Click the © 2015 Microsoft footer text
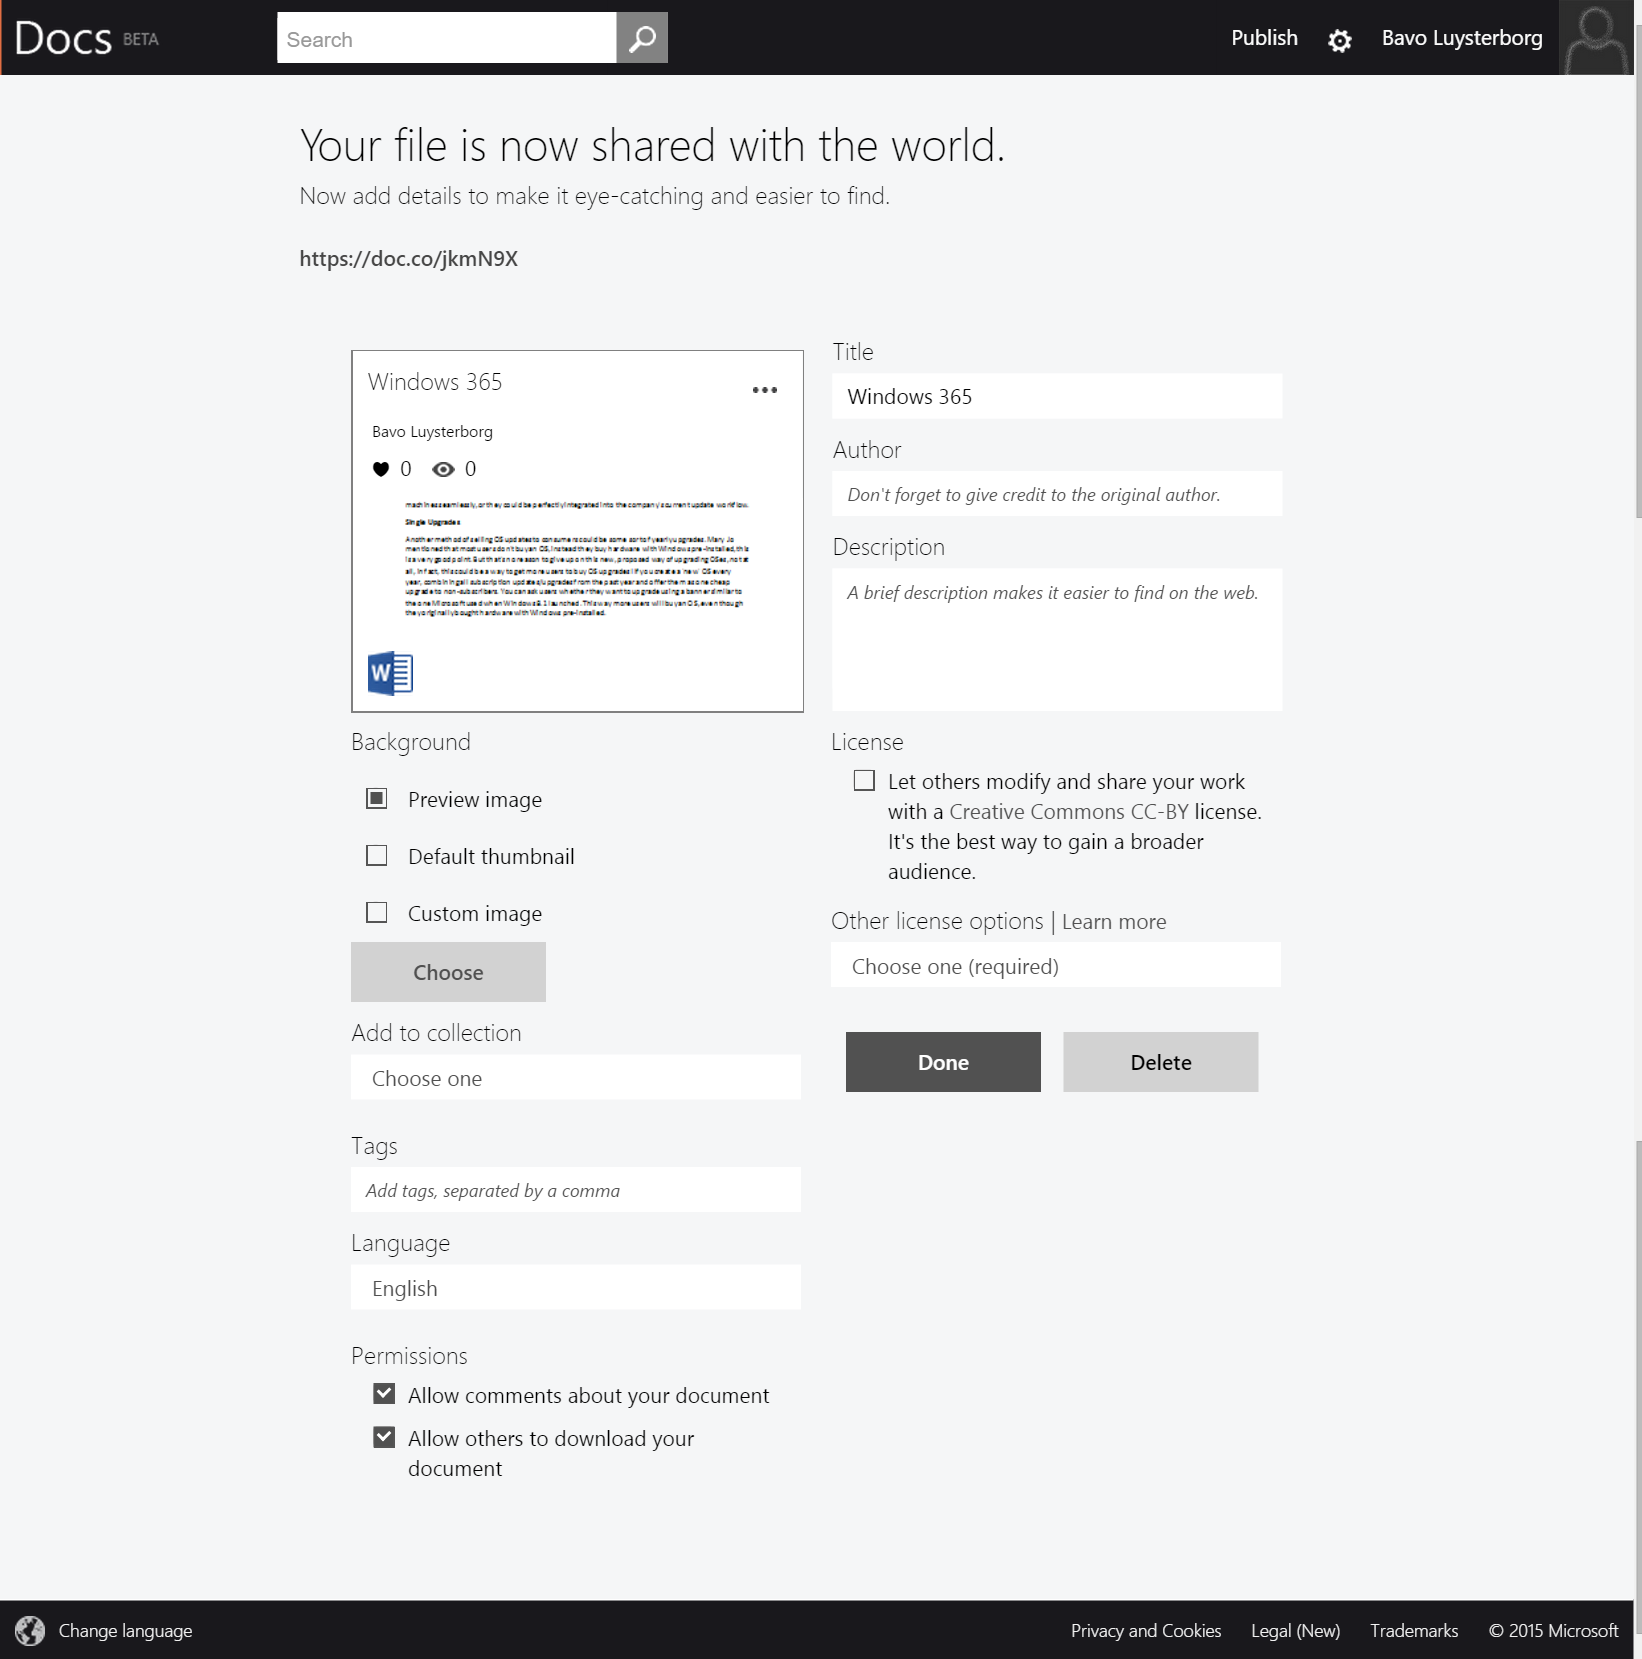The height and width of the screenshot is (1659, 1642). pyautogui.click(x=1553, y=1631)
